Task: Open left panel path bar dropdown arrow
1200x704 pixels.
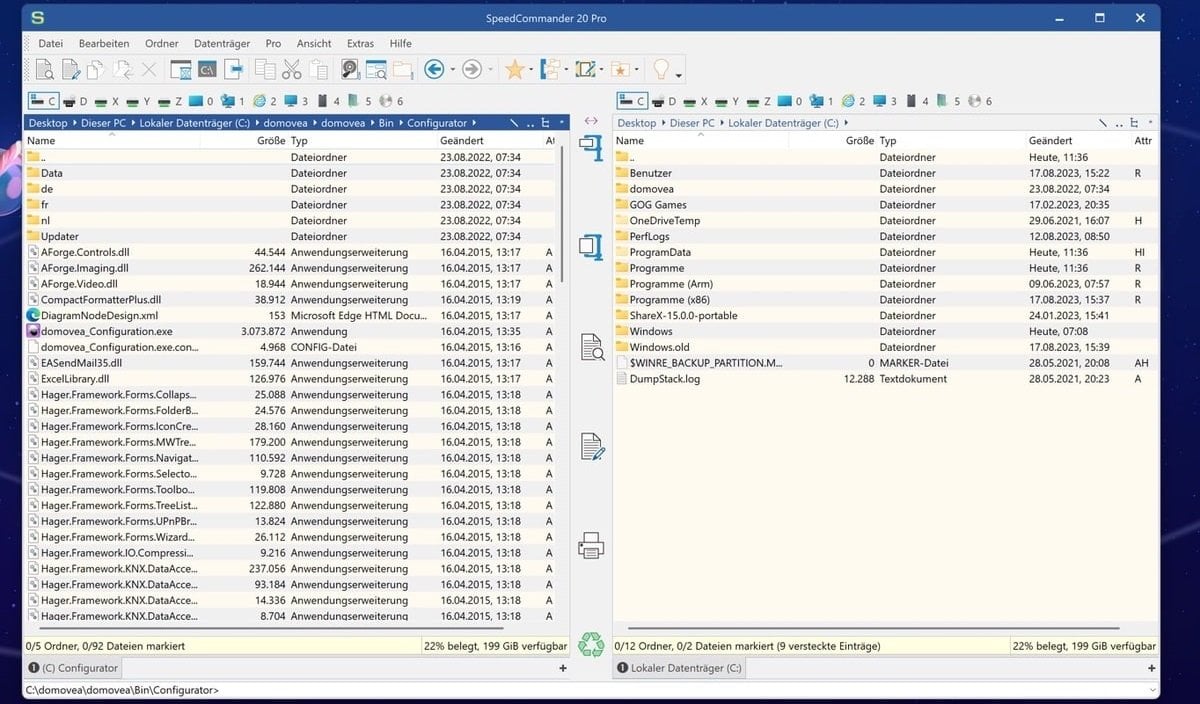Action: click(x=563, y=123)
